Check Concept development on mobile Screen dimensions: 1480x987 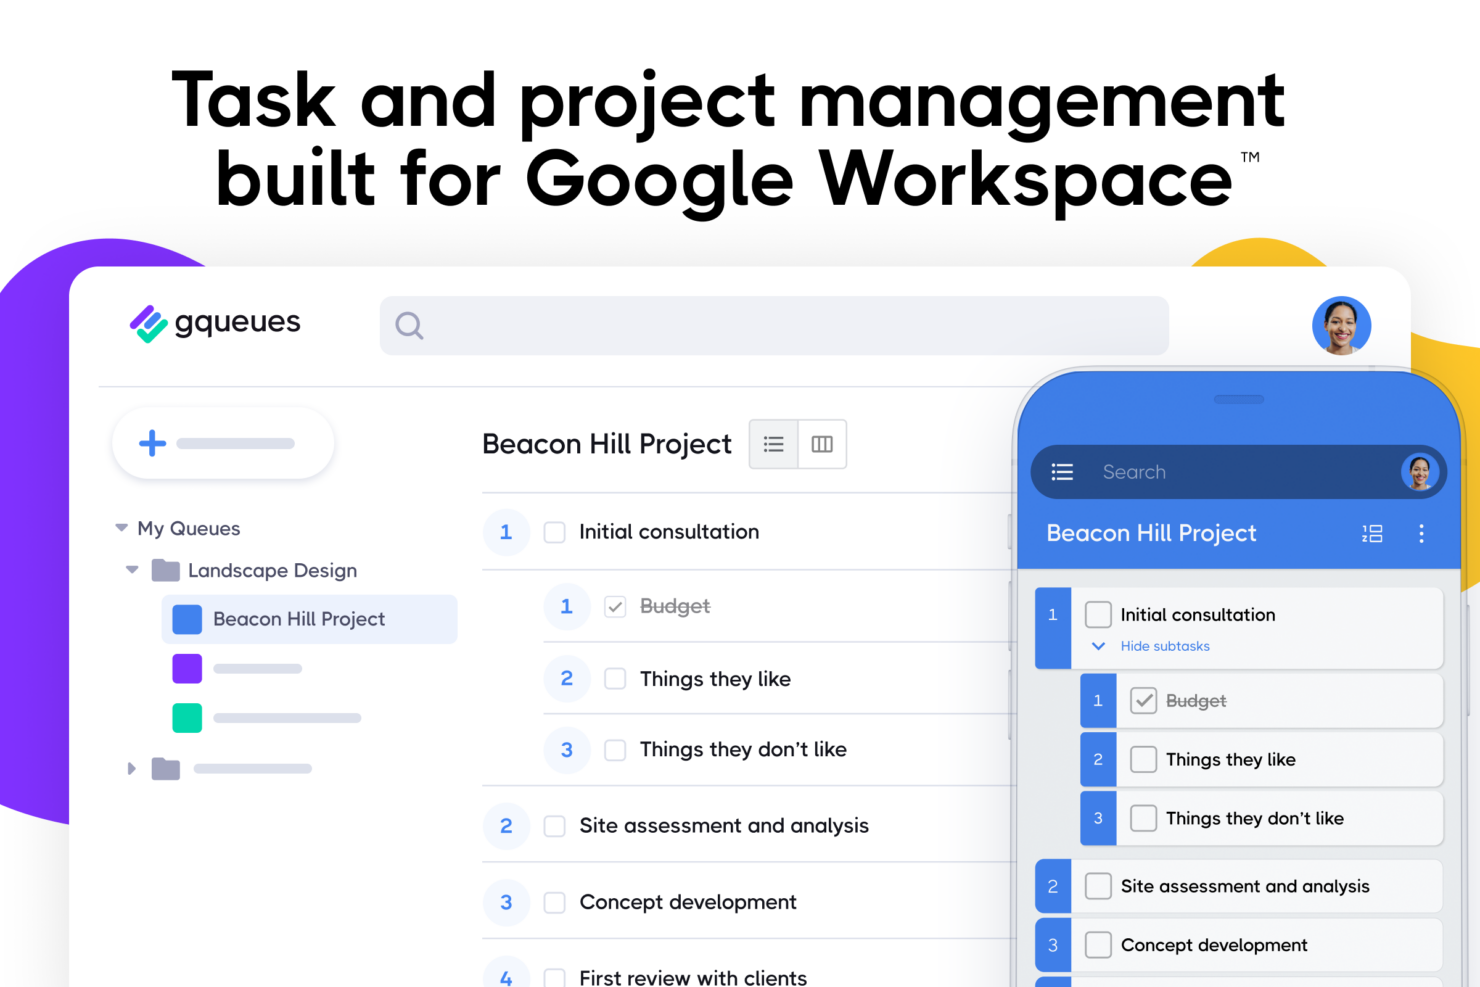[1098, 945]
